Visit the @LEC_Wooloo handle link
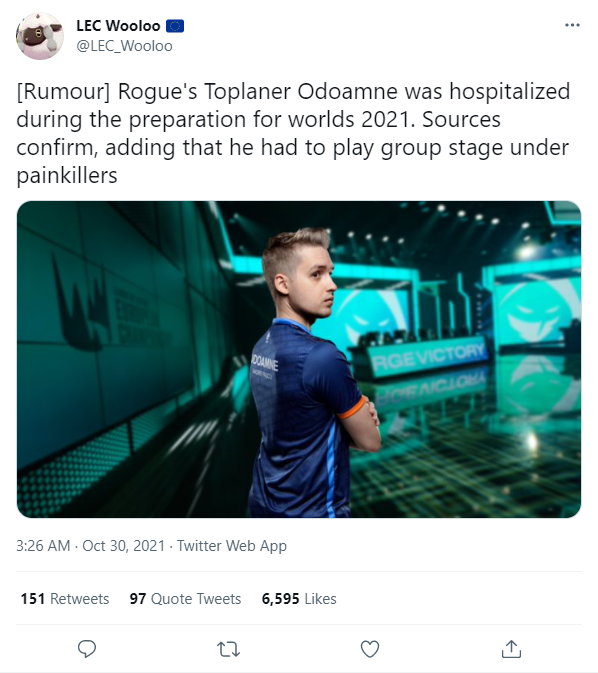Image resolution: width=598 pixels, height=673 pixels. pyautogui.click(x=124, y=46)
